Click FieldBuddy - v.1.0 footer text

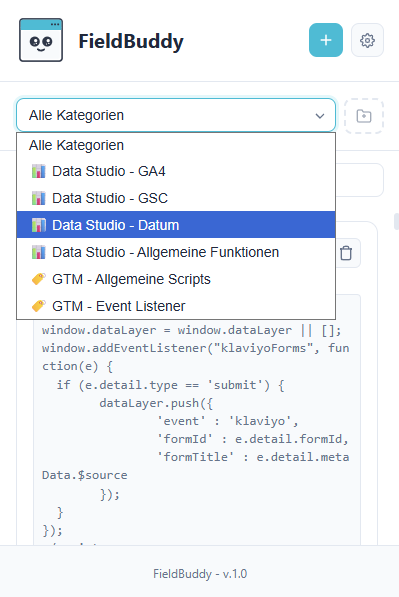click(200, 573)
